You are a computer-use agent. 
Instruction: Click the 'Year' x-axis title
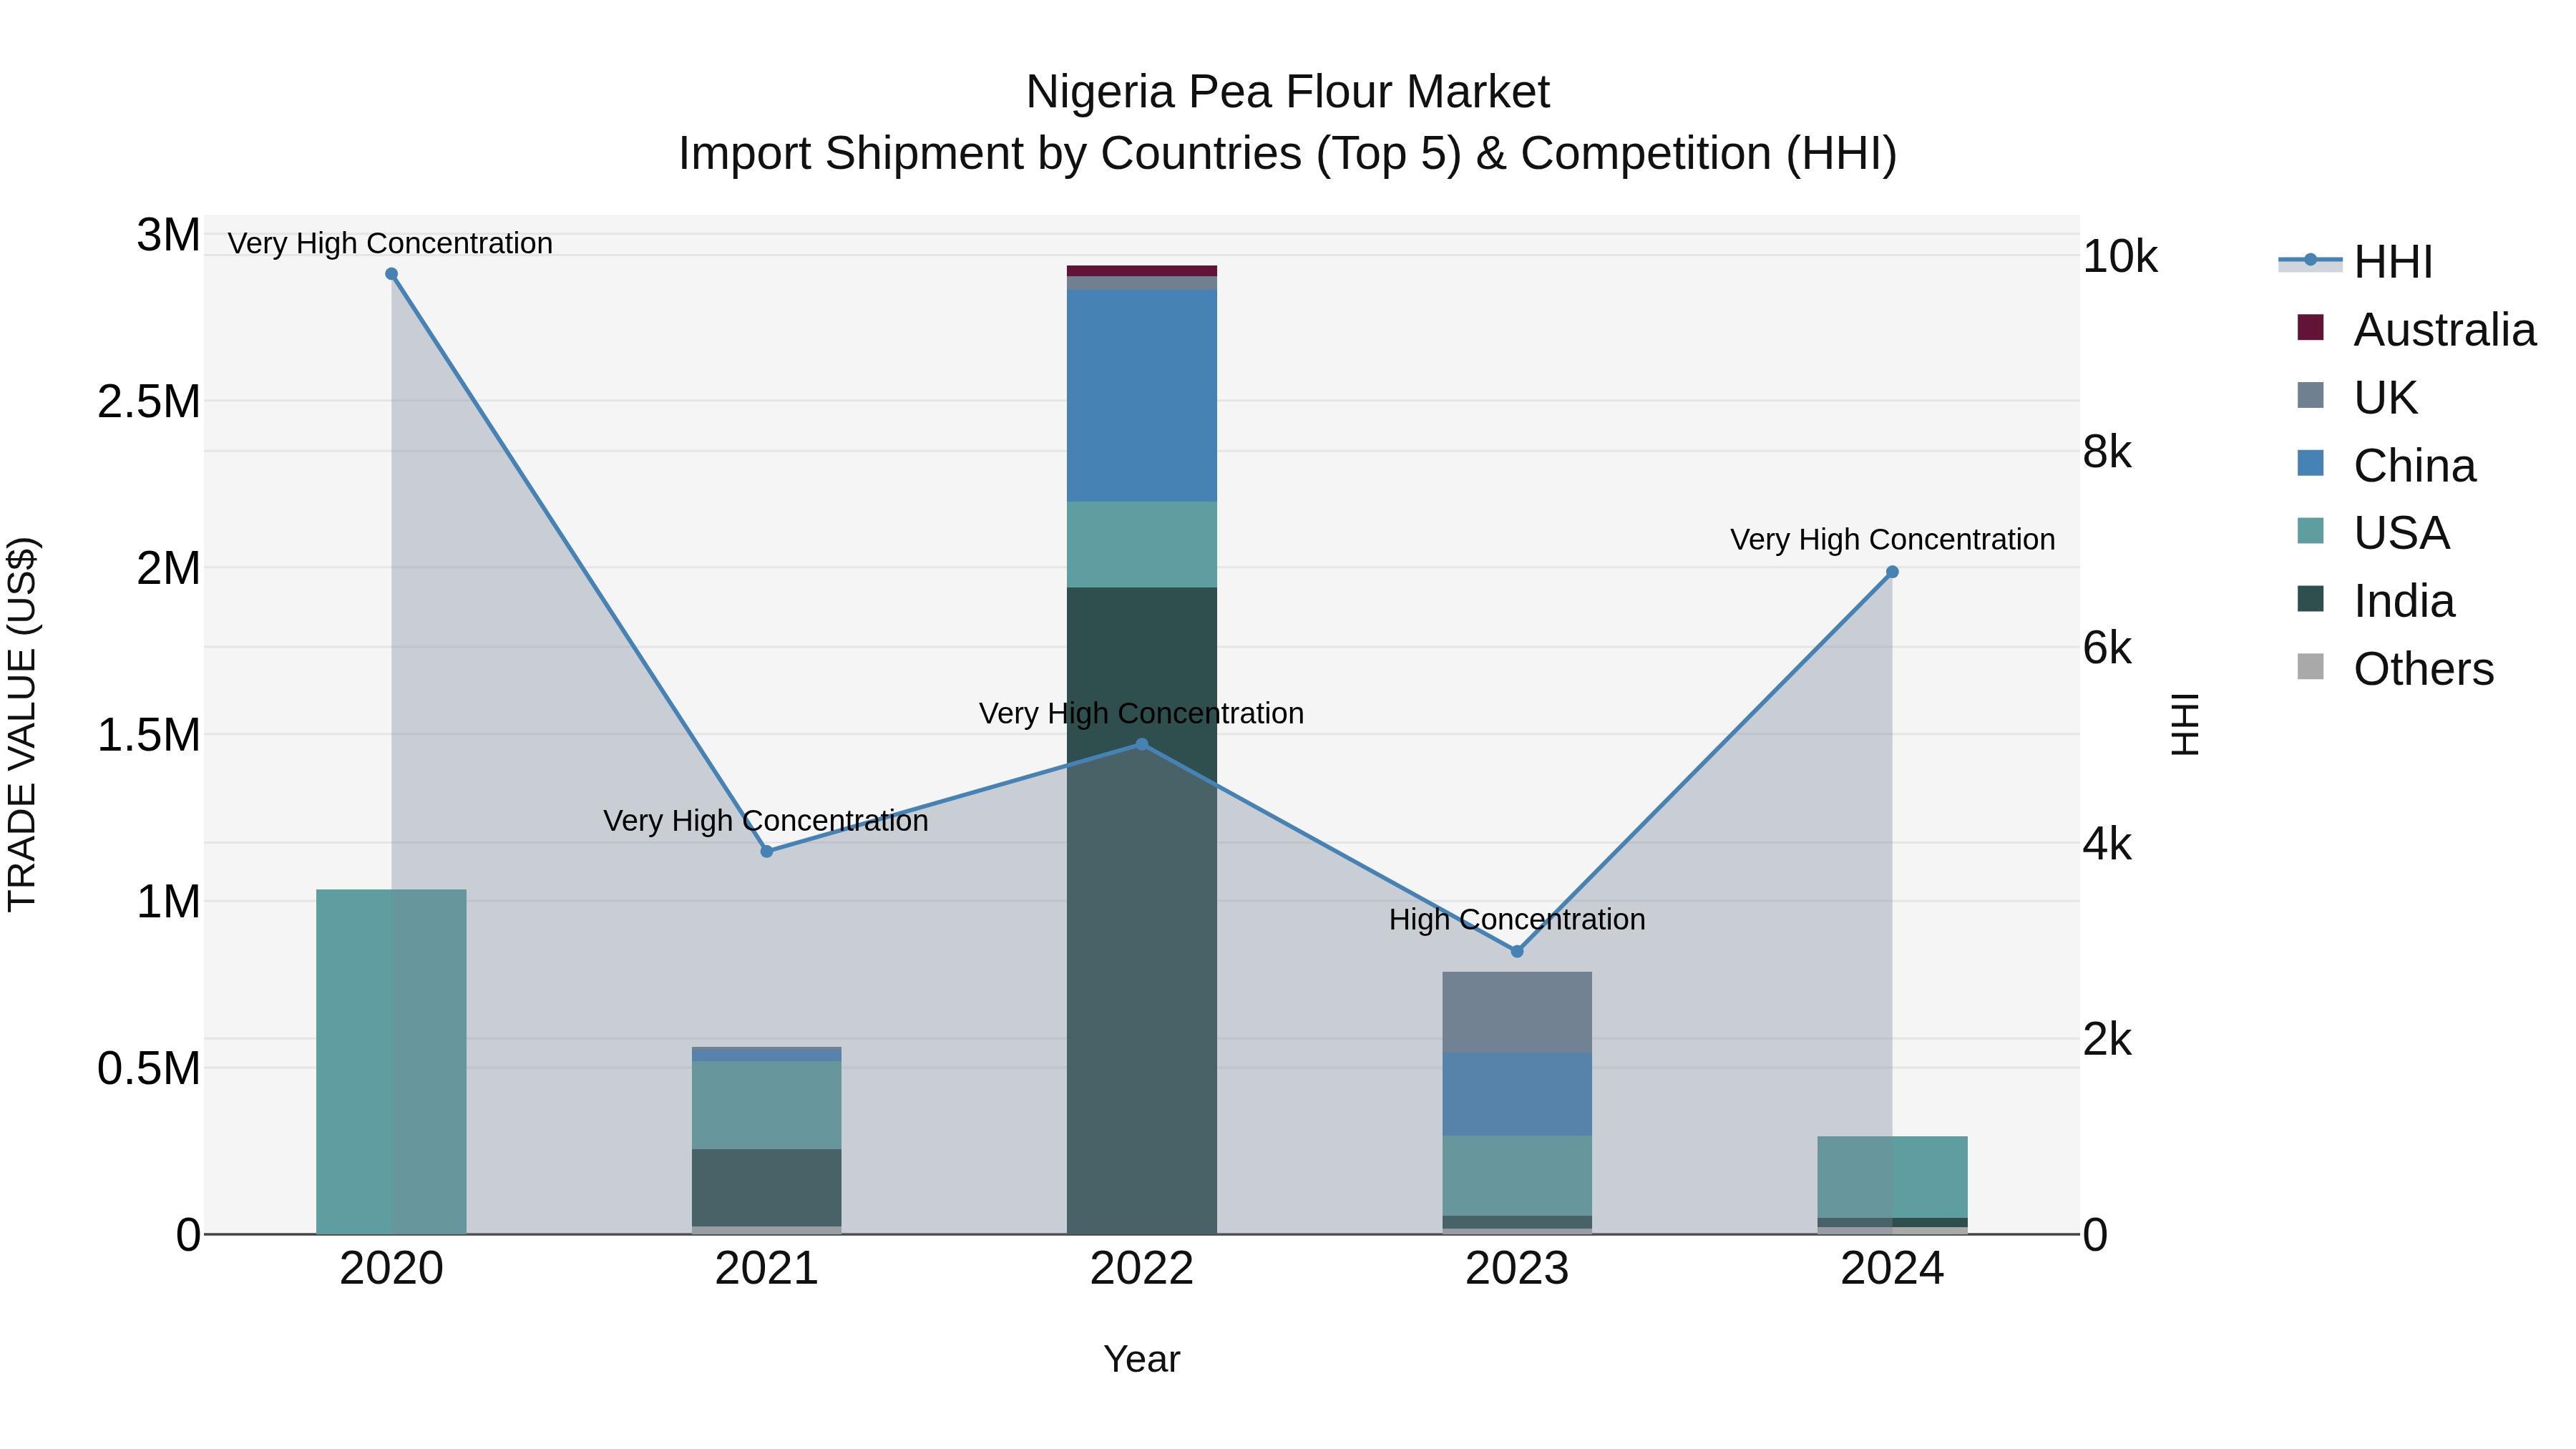tap(1142, 1359)
